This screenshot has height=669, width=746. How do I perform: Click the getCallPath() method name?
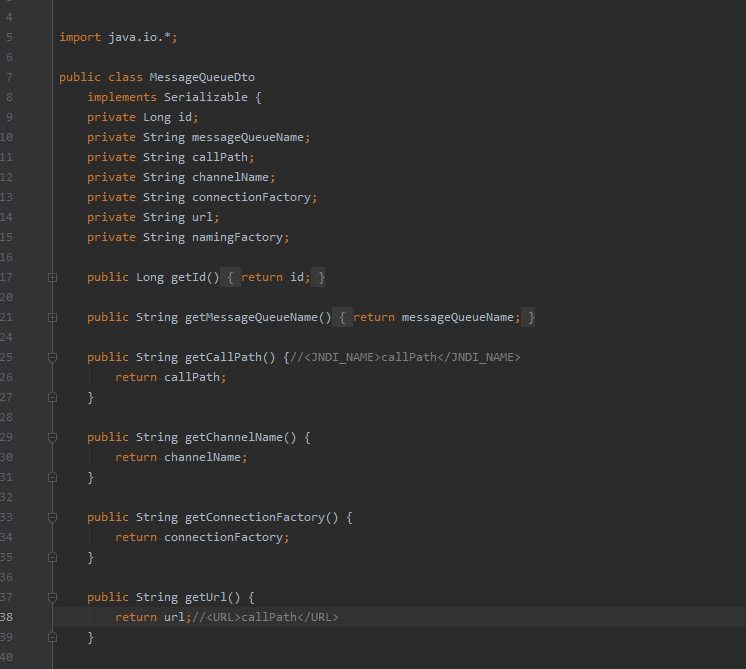pyautogui.click(x=223, y=357)
